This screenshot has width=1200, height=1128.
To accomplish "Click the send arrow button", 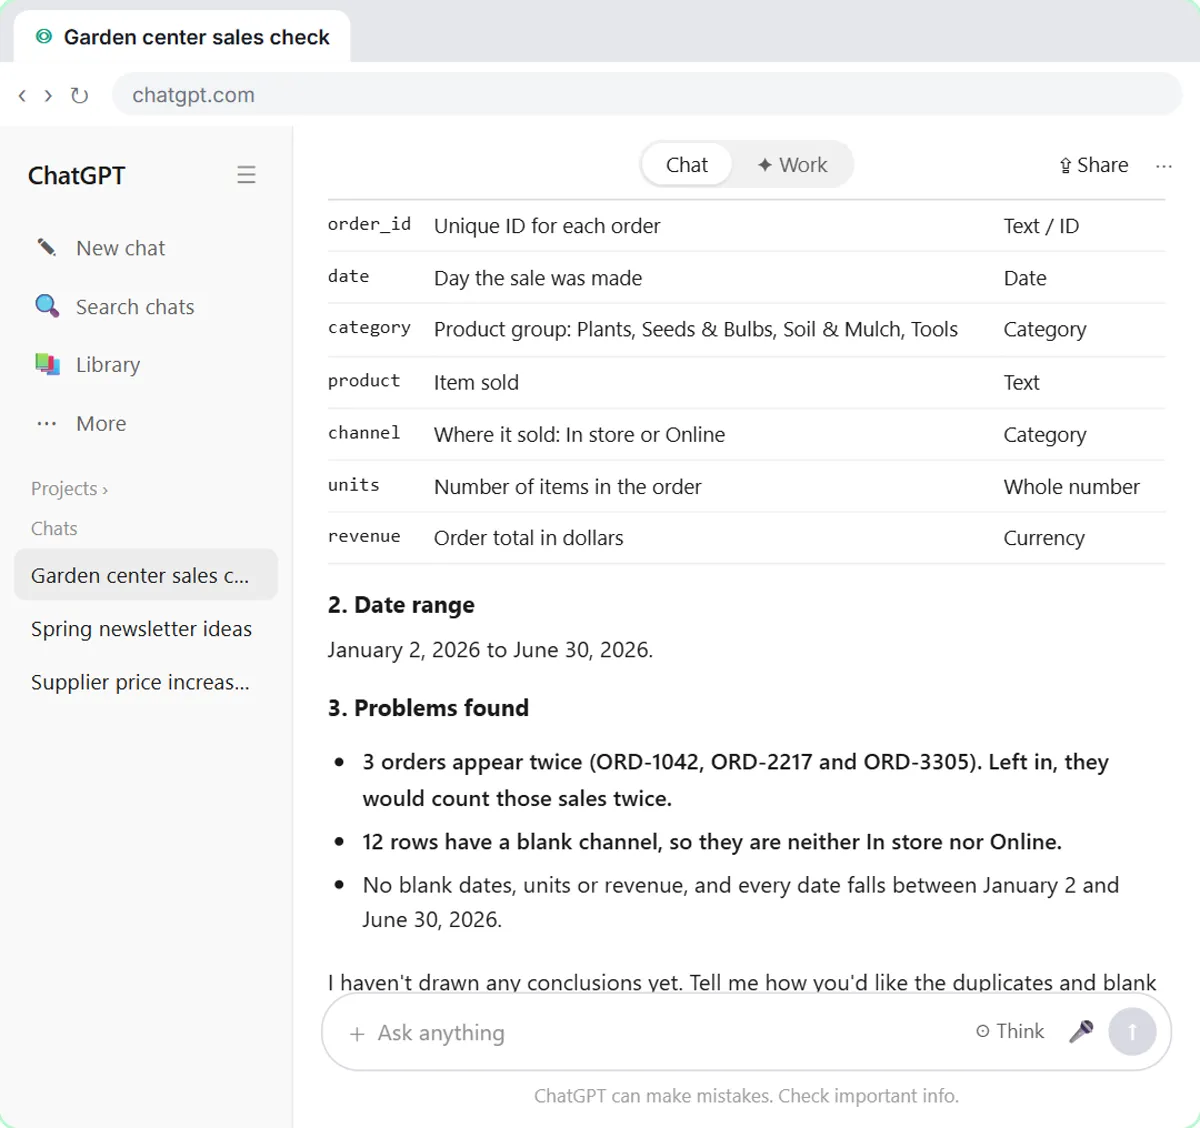I will coord(1133,1031).
